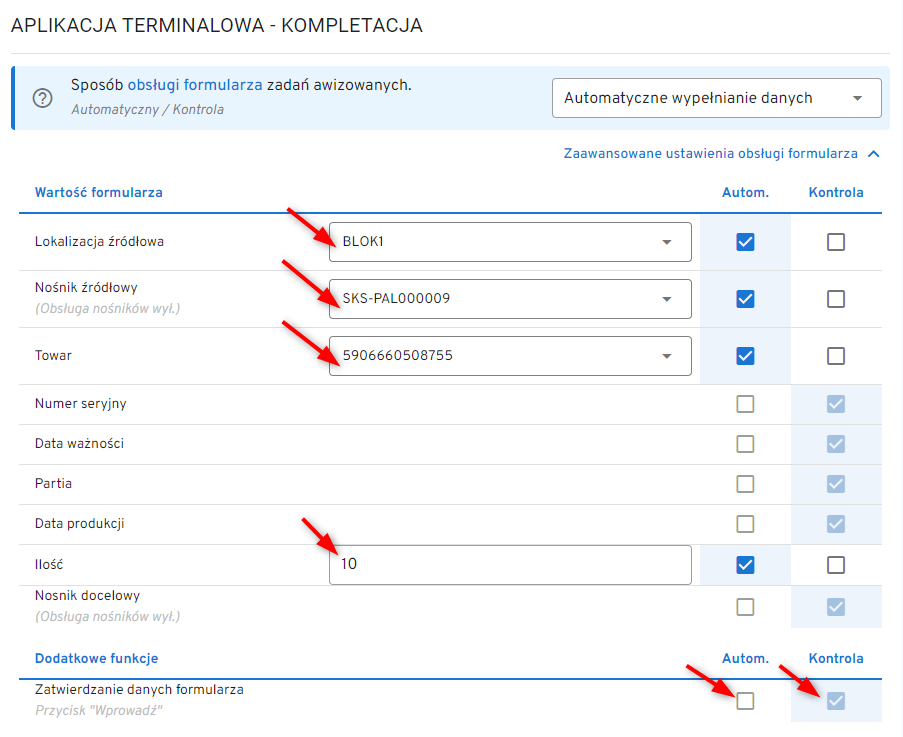Image resolution: width=903 pixels, height=737 pixels.
Task: Uncheck Autom. for Nośnik źródłowy
Action: [x=745, y=299]
